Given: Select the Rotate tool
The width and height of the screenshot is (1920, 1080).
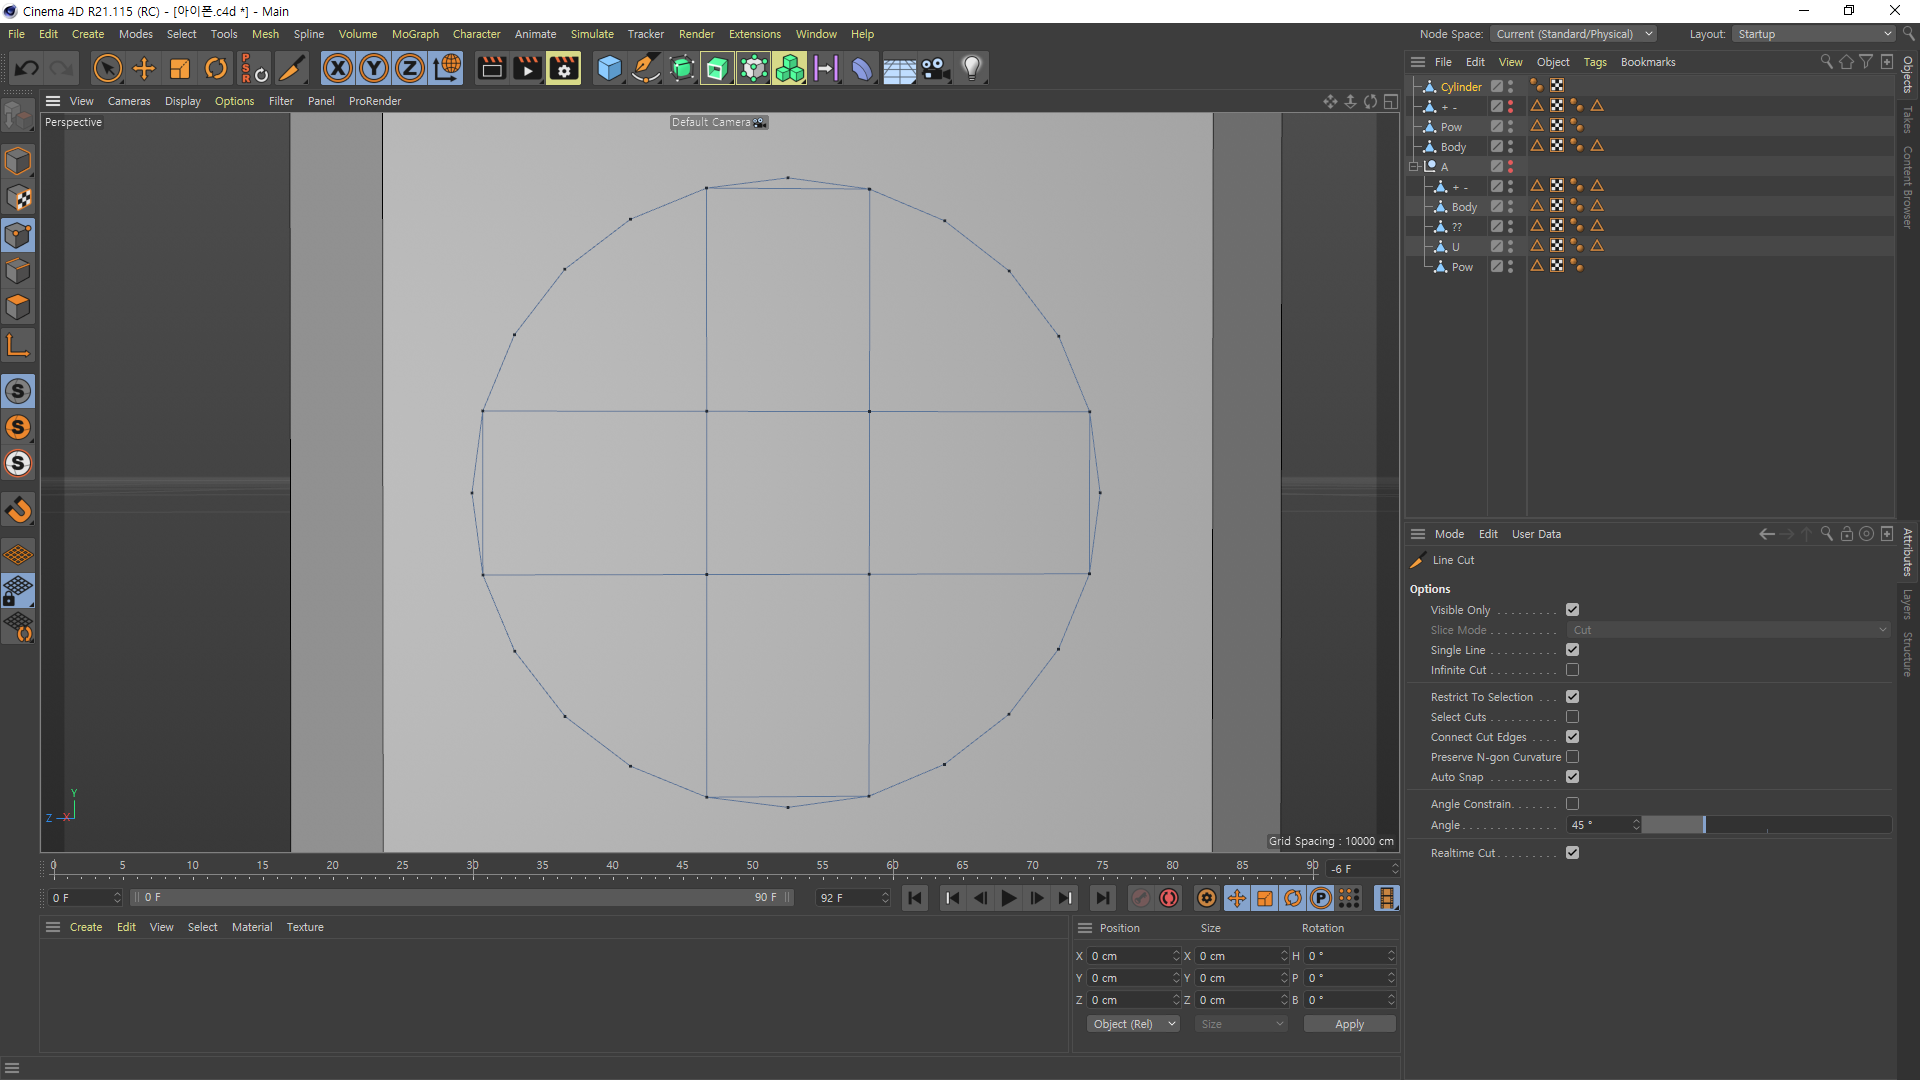Looking at the screenshot, I should pyautogui.click(x=216, y=68).
